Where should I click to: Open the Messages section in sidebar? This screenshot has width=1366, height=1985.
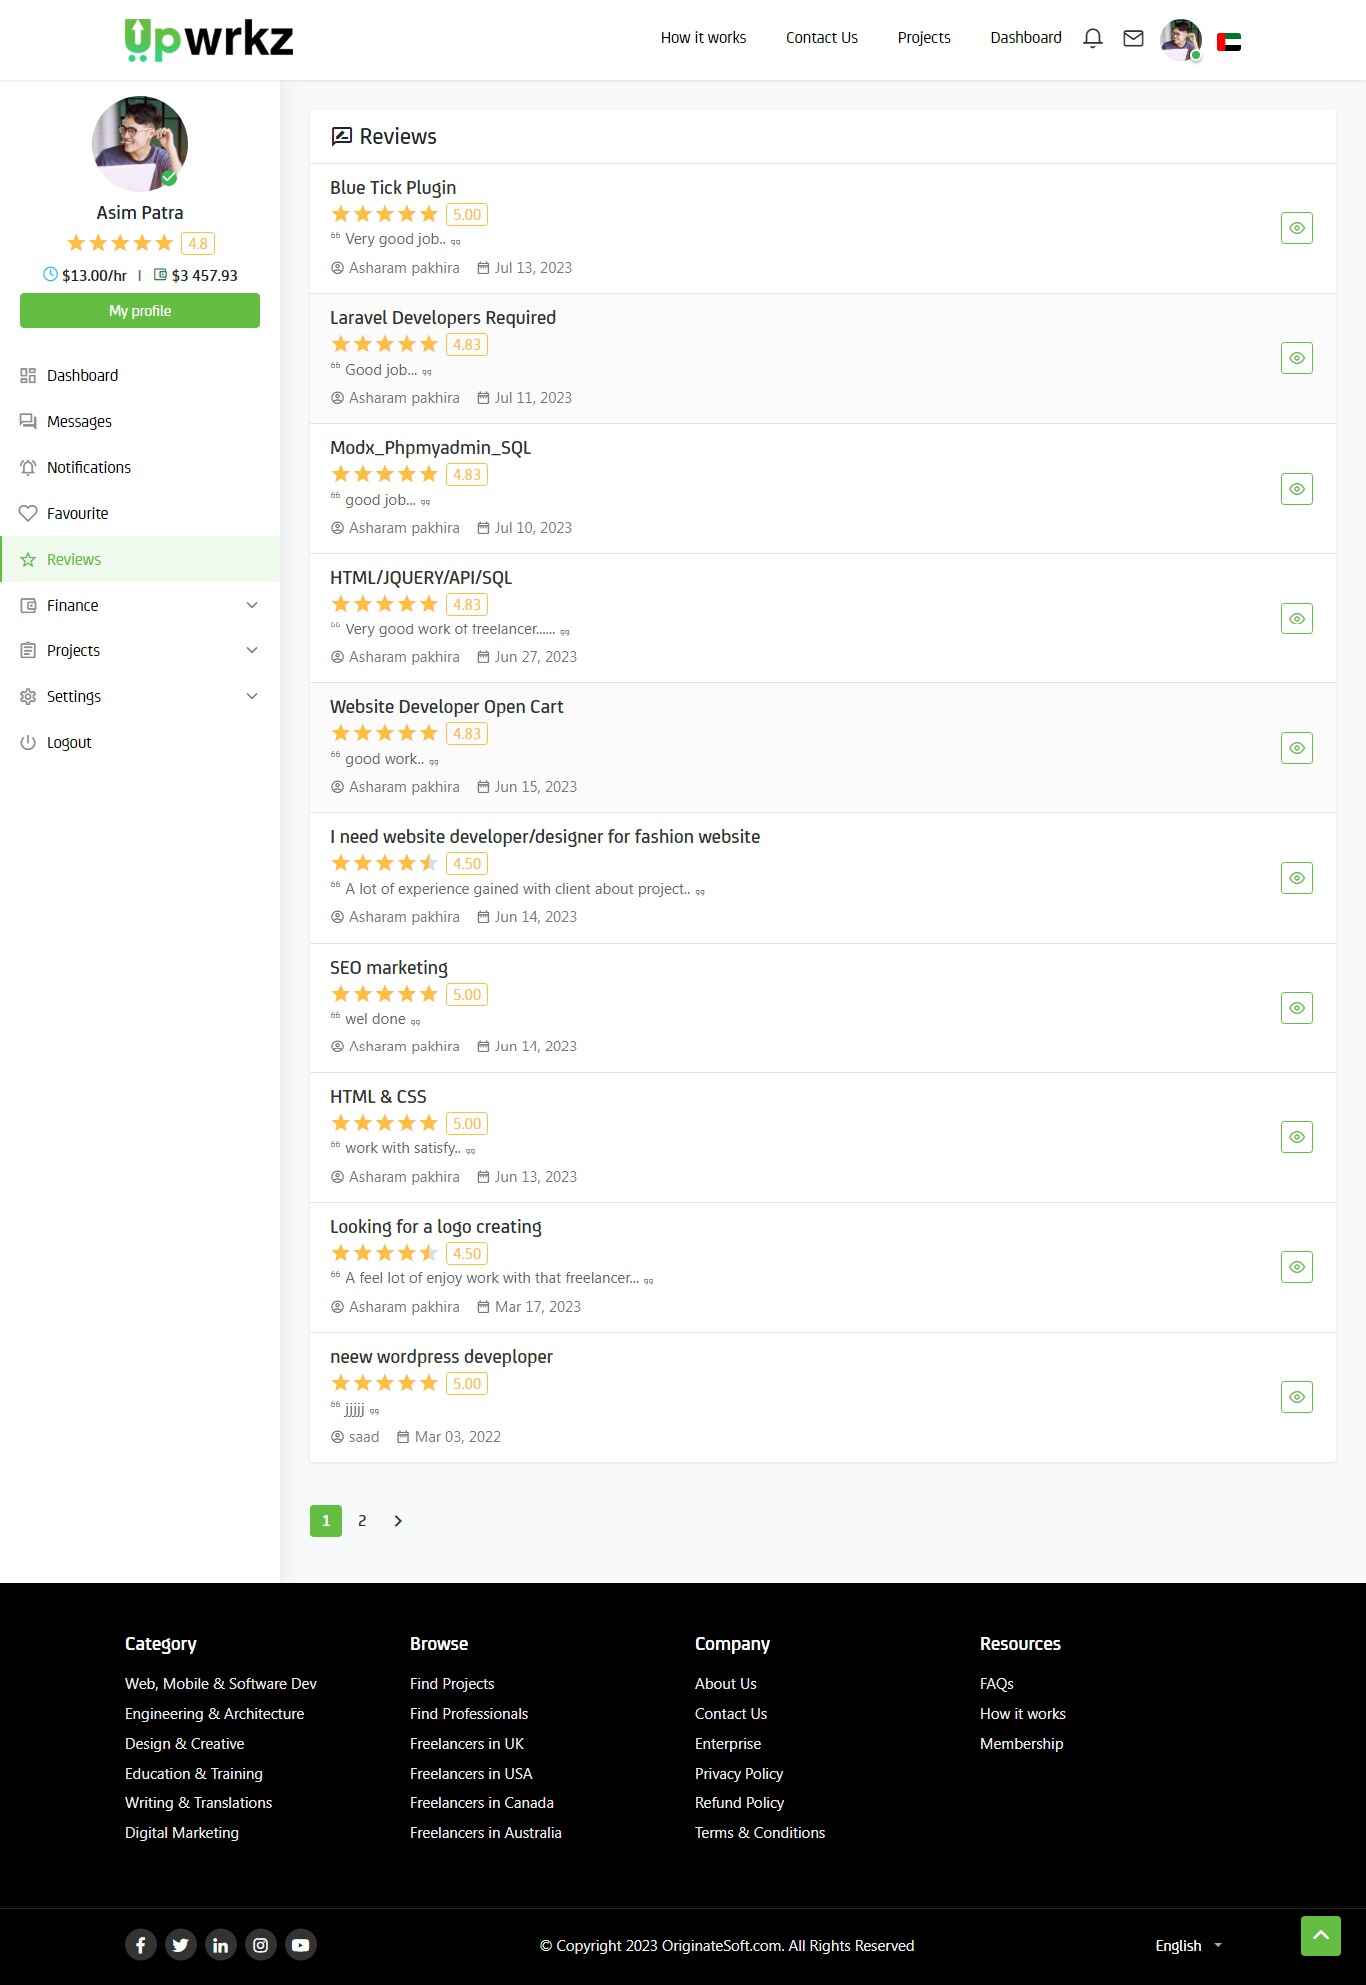78,421
